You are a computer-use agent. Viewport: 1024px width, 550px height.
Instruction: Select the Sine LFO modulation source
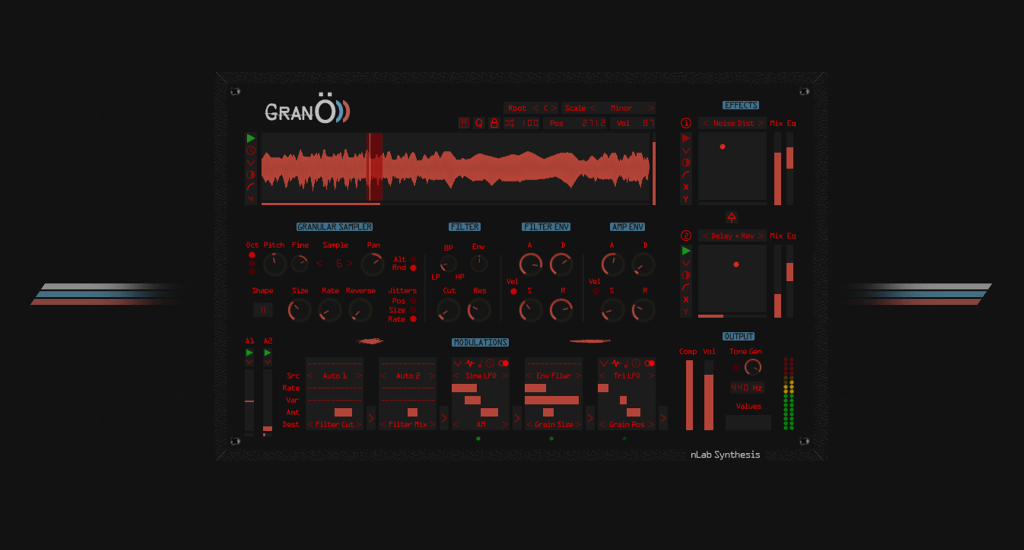coord(480,375)
